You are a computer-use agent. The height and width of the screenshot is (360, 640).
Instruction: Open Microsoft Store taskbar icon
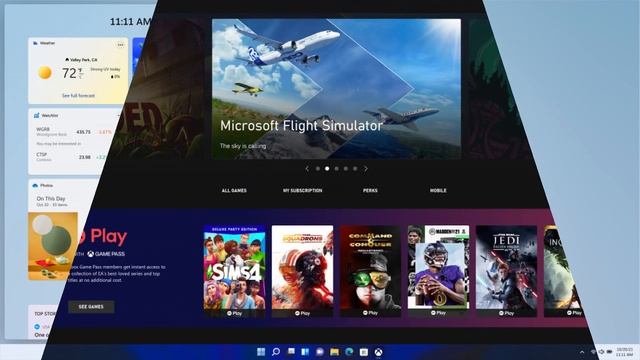point(364,352)
